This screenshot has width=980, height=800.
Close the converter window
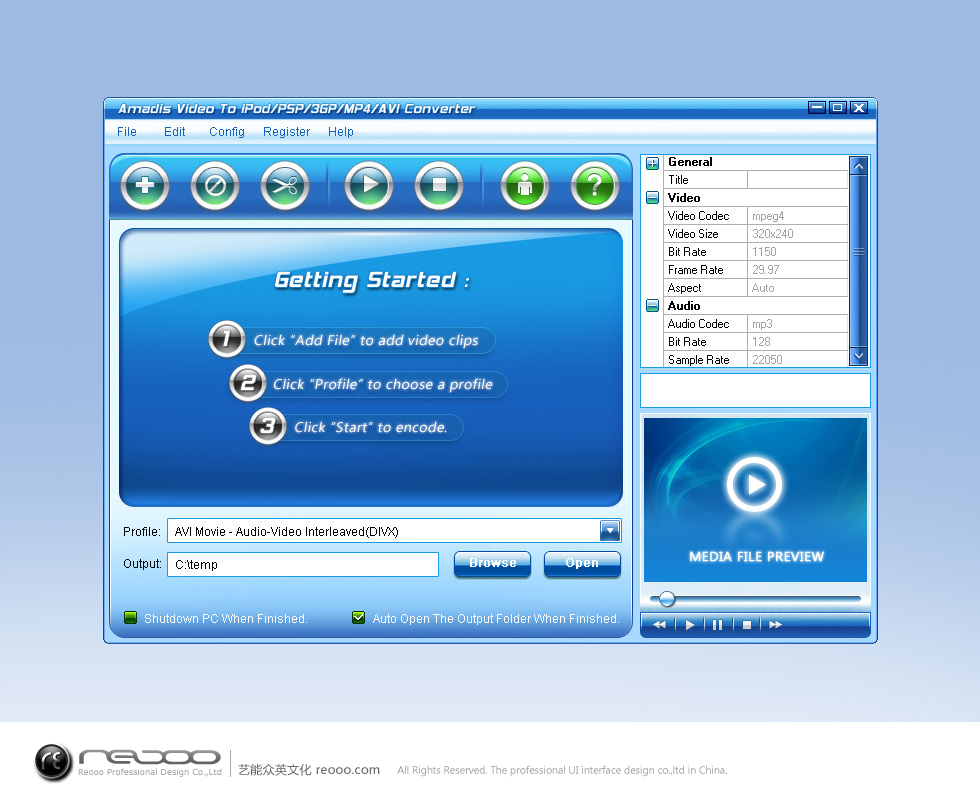click(x=859, y=108)
